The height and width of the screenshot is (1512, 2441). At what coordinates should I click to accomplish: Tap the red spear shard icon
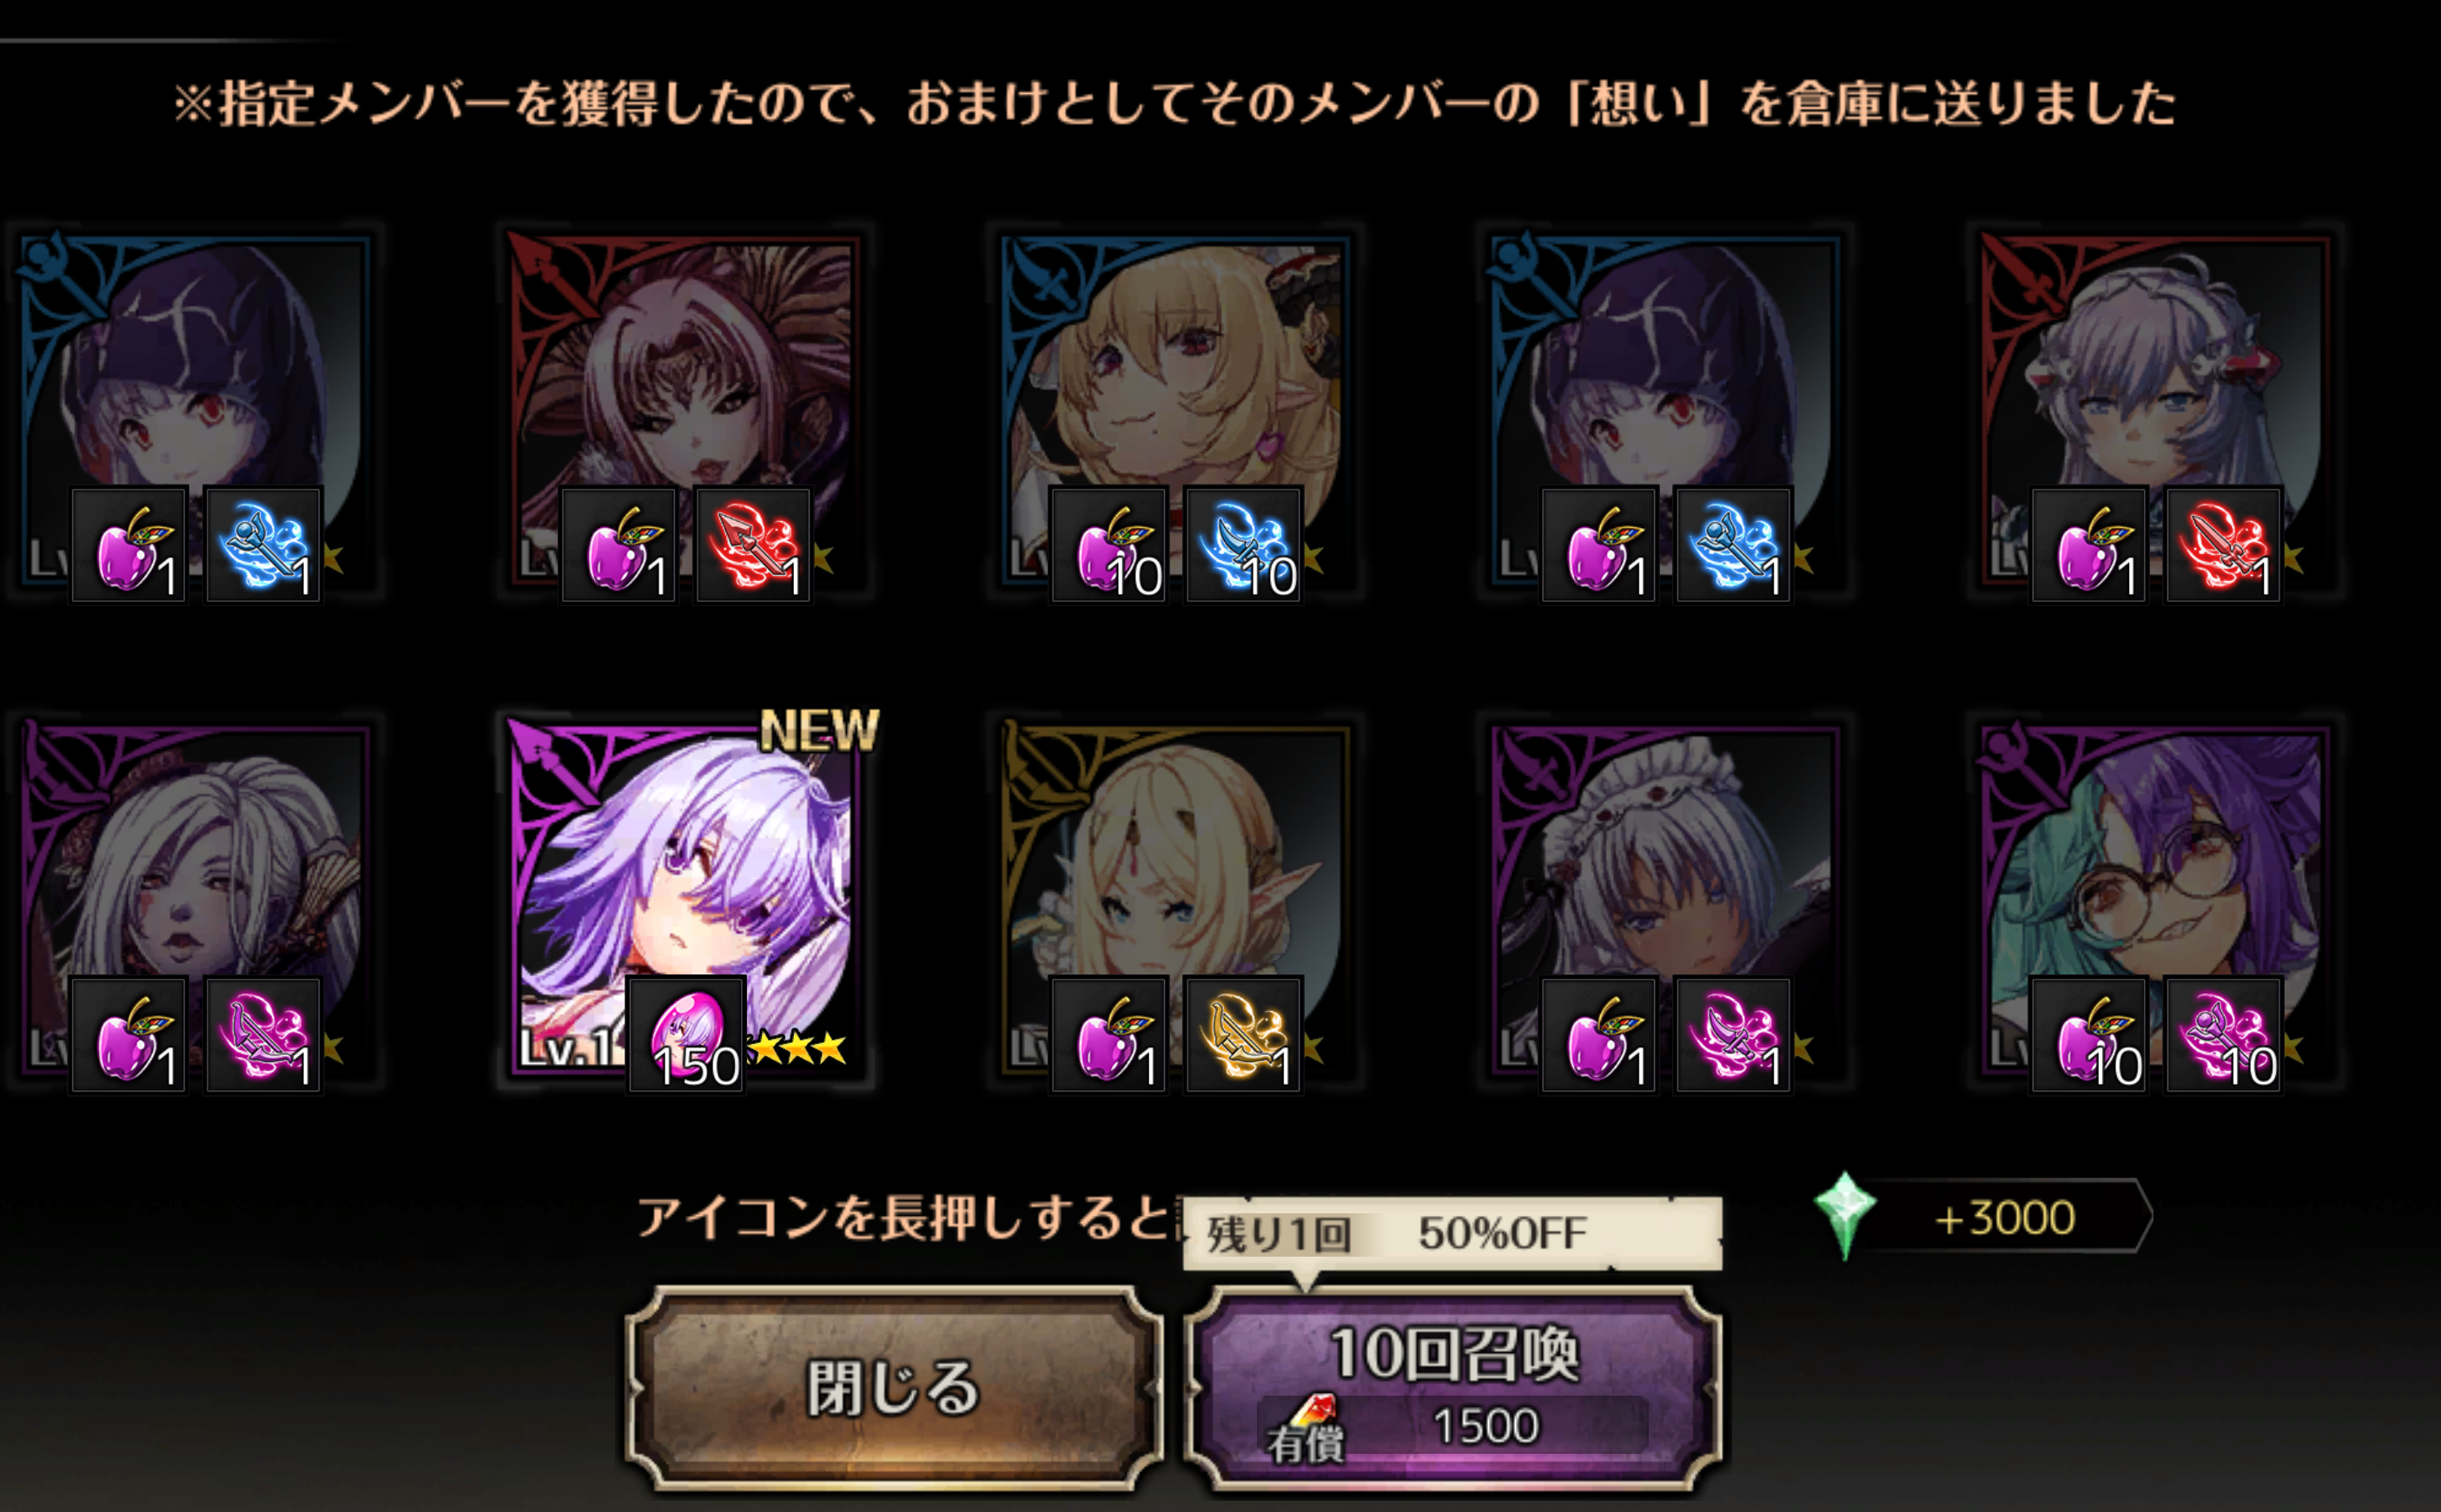[753, 545]
